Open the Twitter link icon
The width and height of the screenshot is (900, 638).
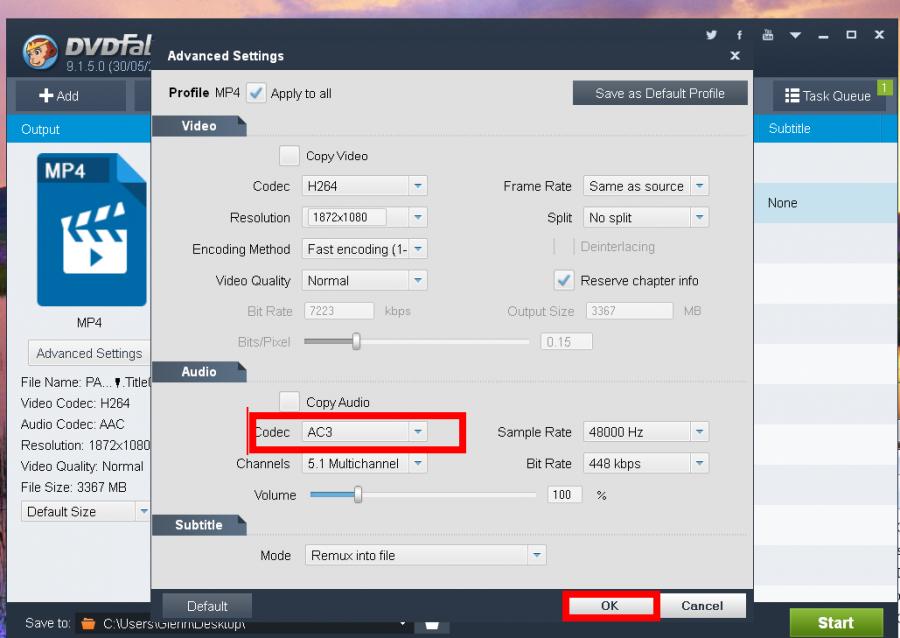coord(711,35)
